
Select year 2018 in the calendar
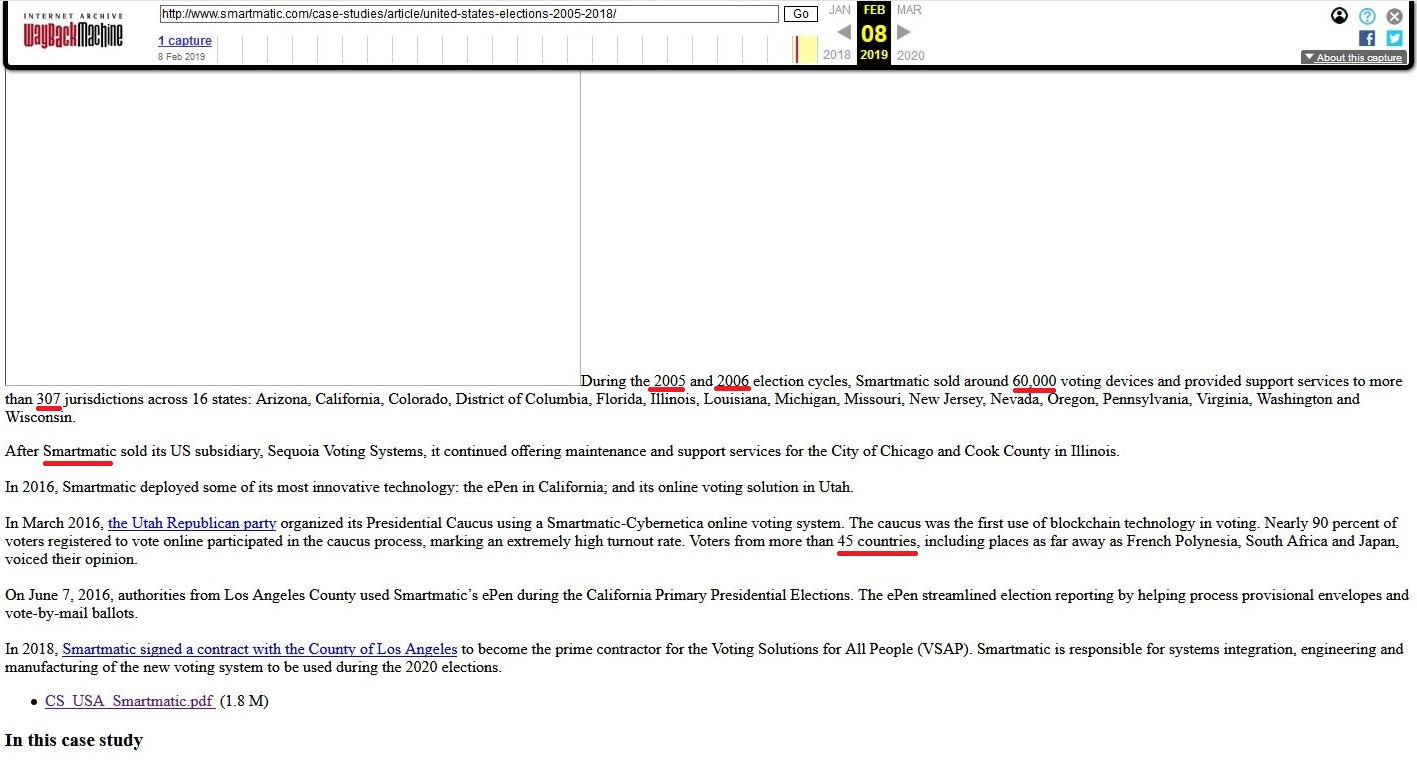[836, 55]
